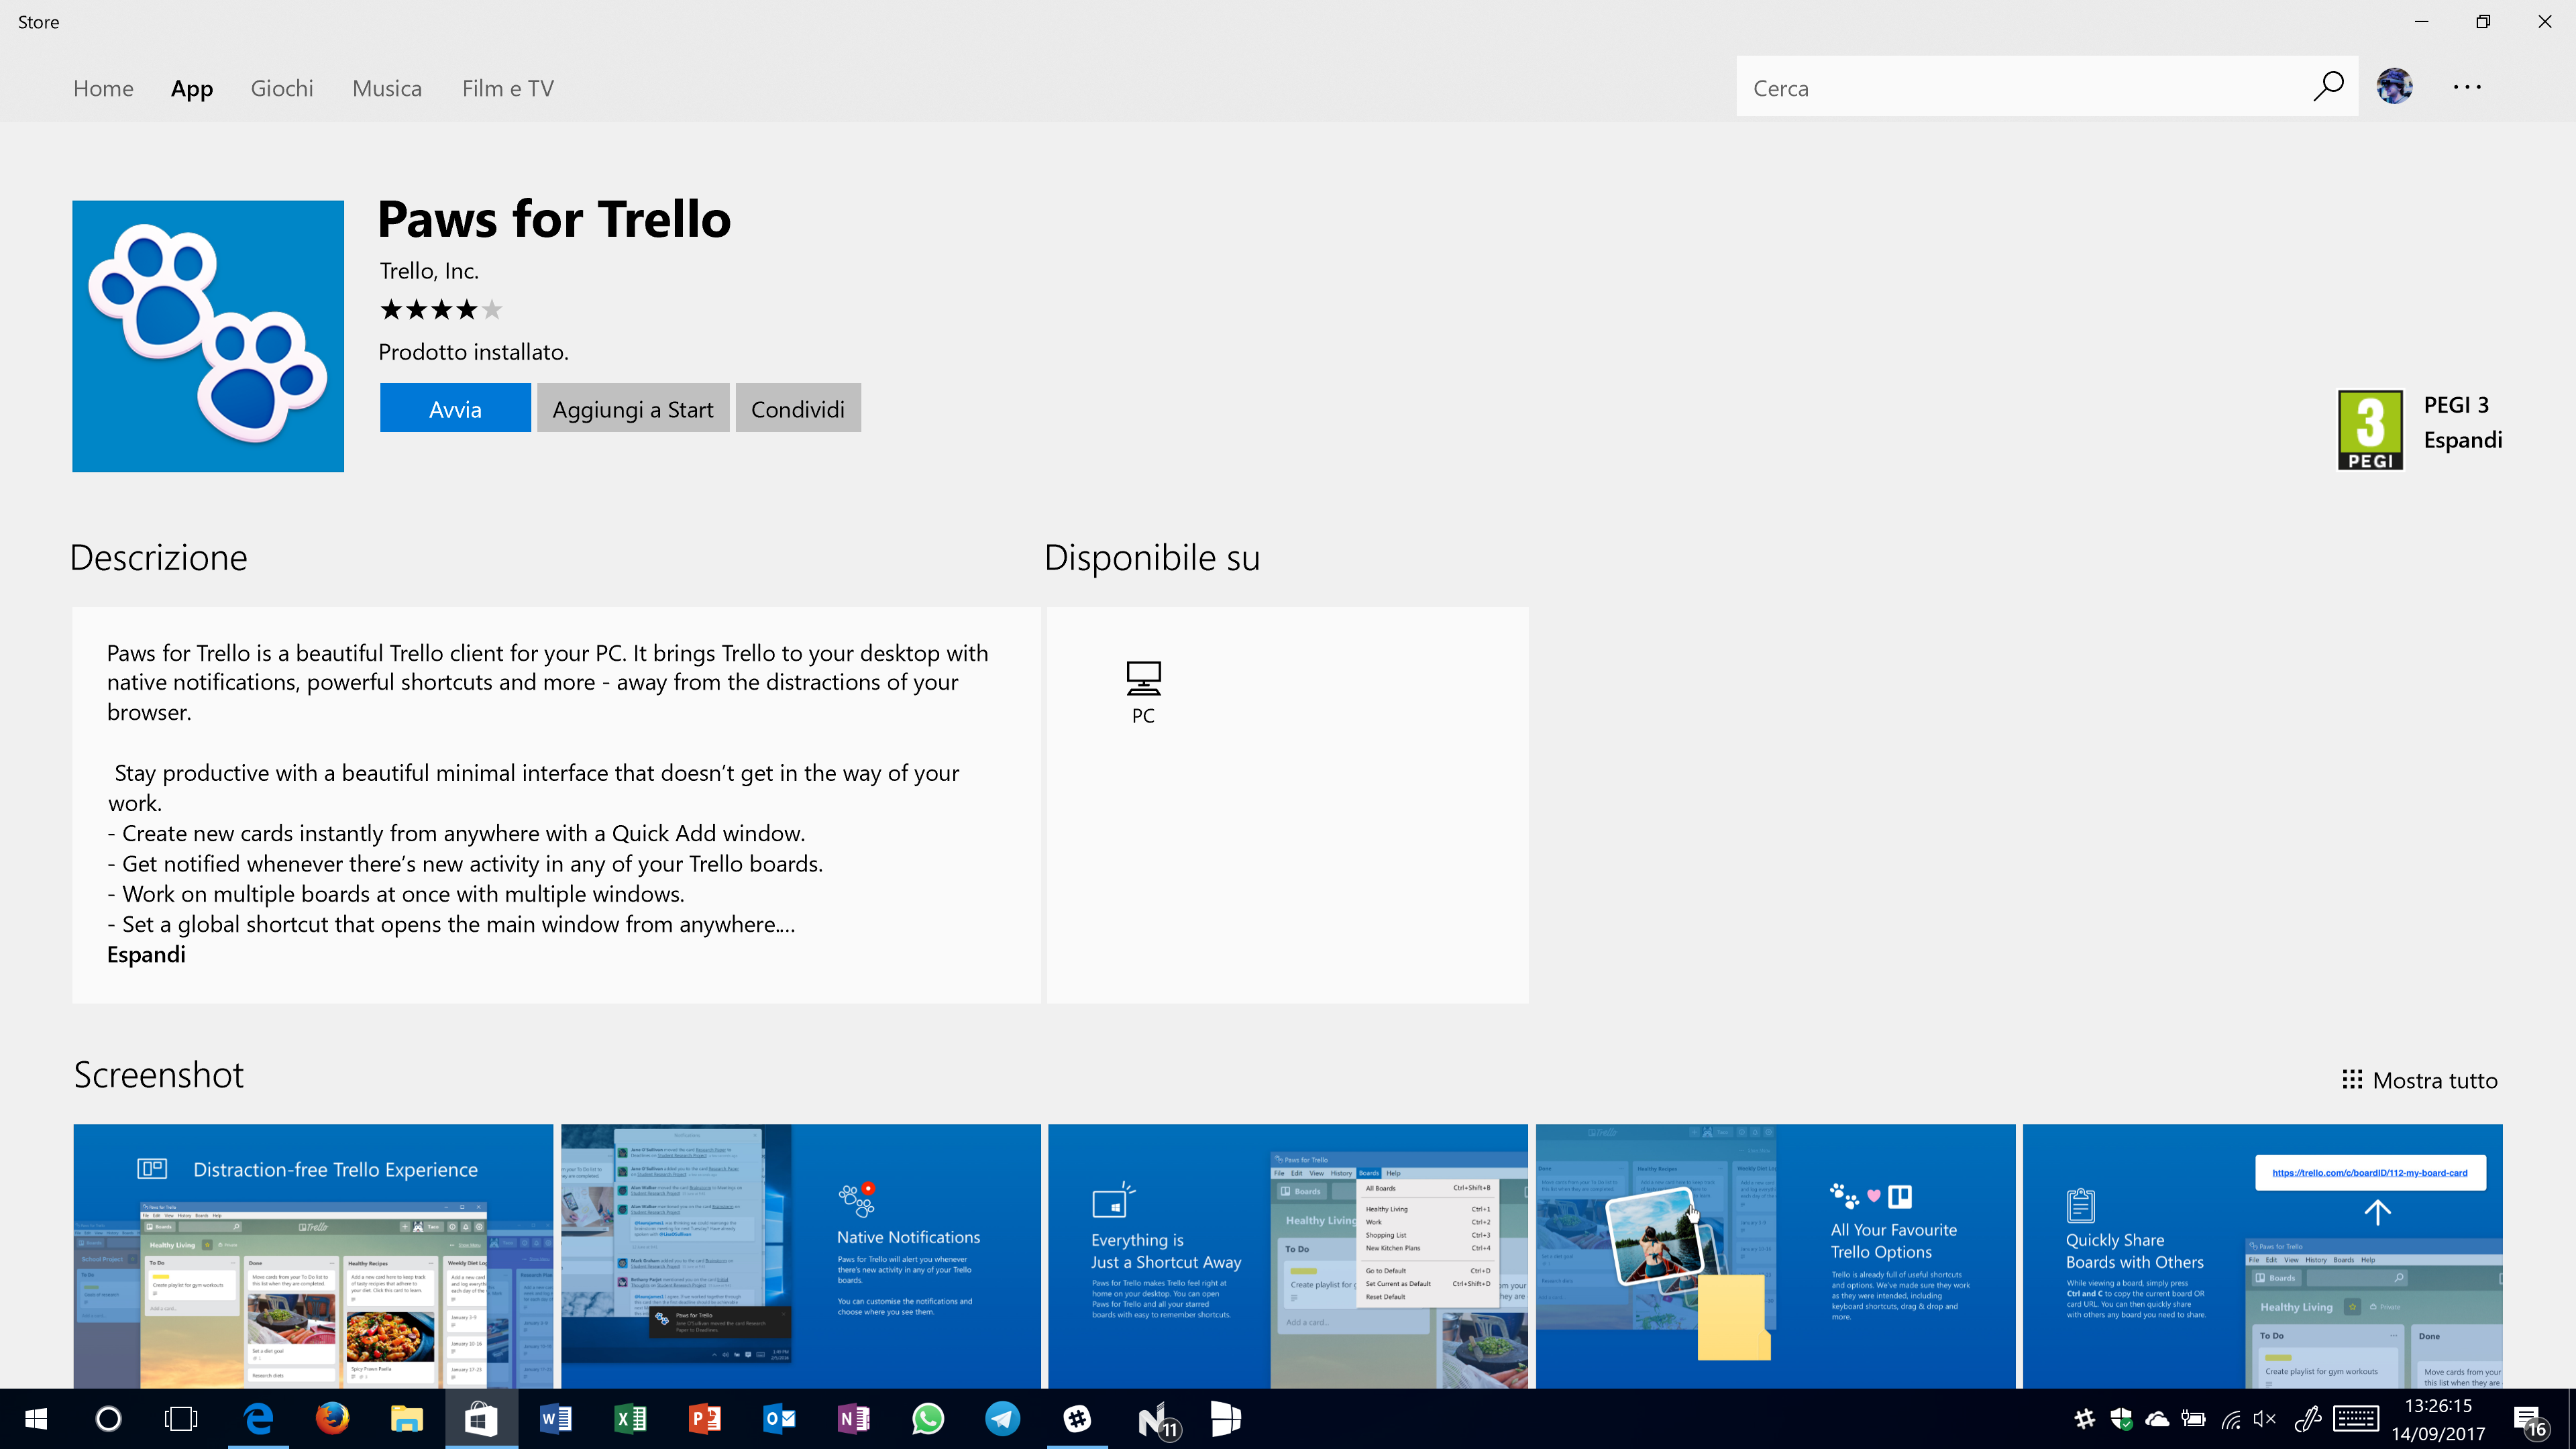Click the search magnifier icon
This screenshot has height=1449, width=2576.
(x=2328, y=87)
